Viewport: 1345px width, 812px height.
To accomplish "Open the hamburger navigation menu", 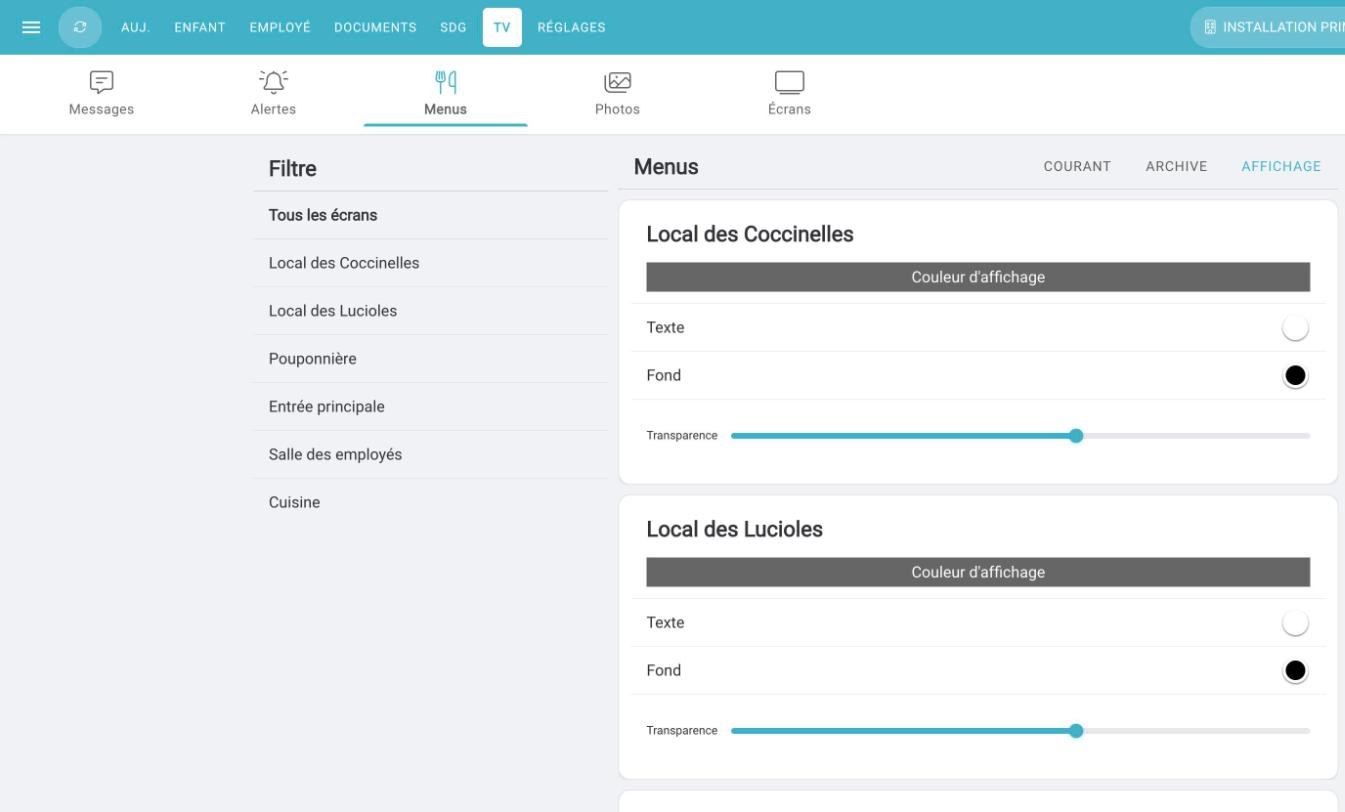I will tap(31, 27).
